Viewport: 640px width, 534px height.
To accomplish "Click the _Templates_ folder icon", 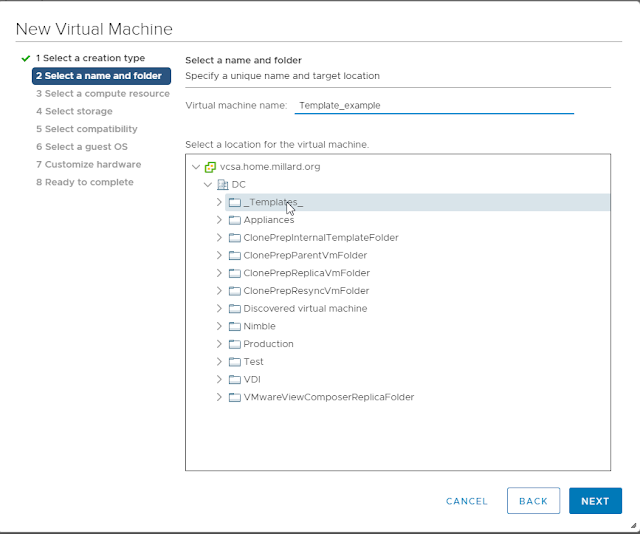I will pos(235,202).
